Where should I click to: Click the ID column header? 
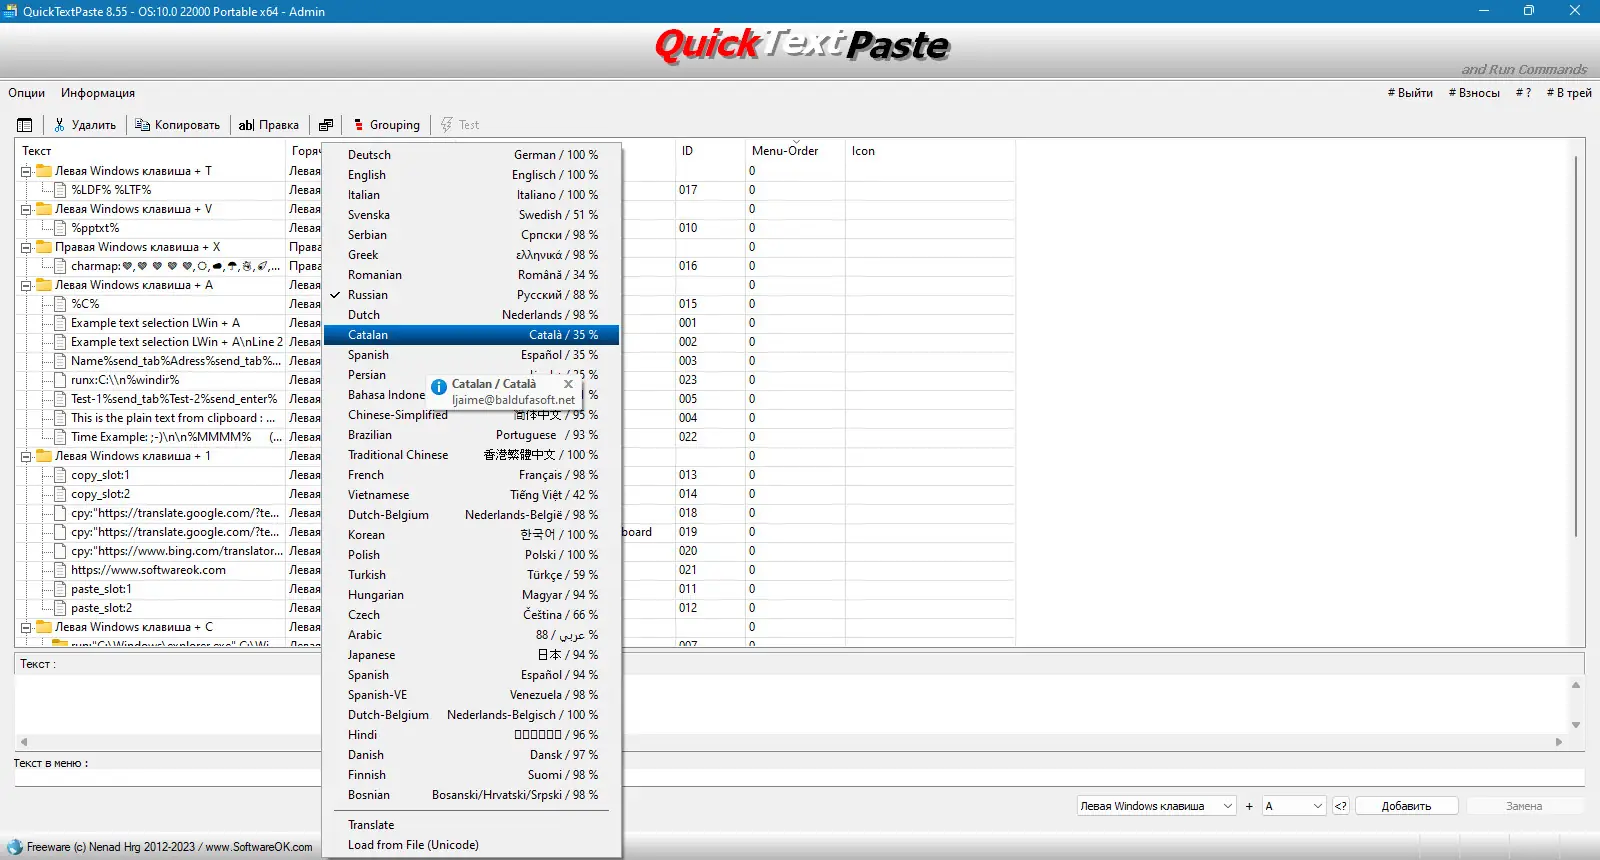[710, 151]
